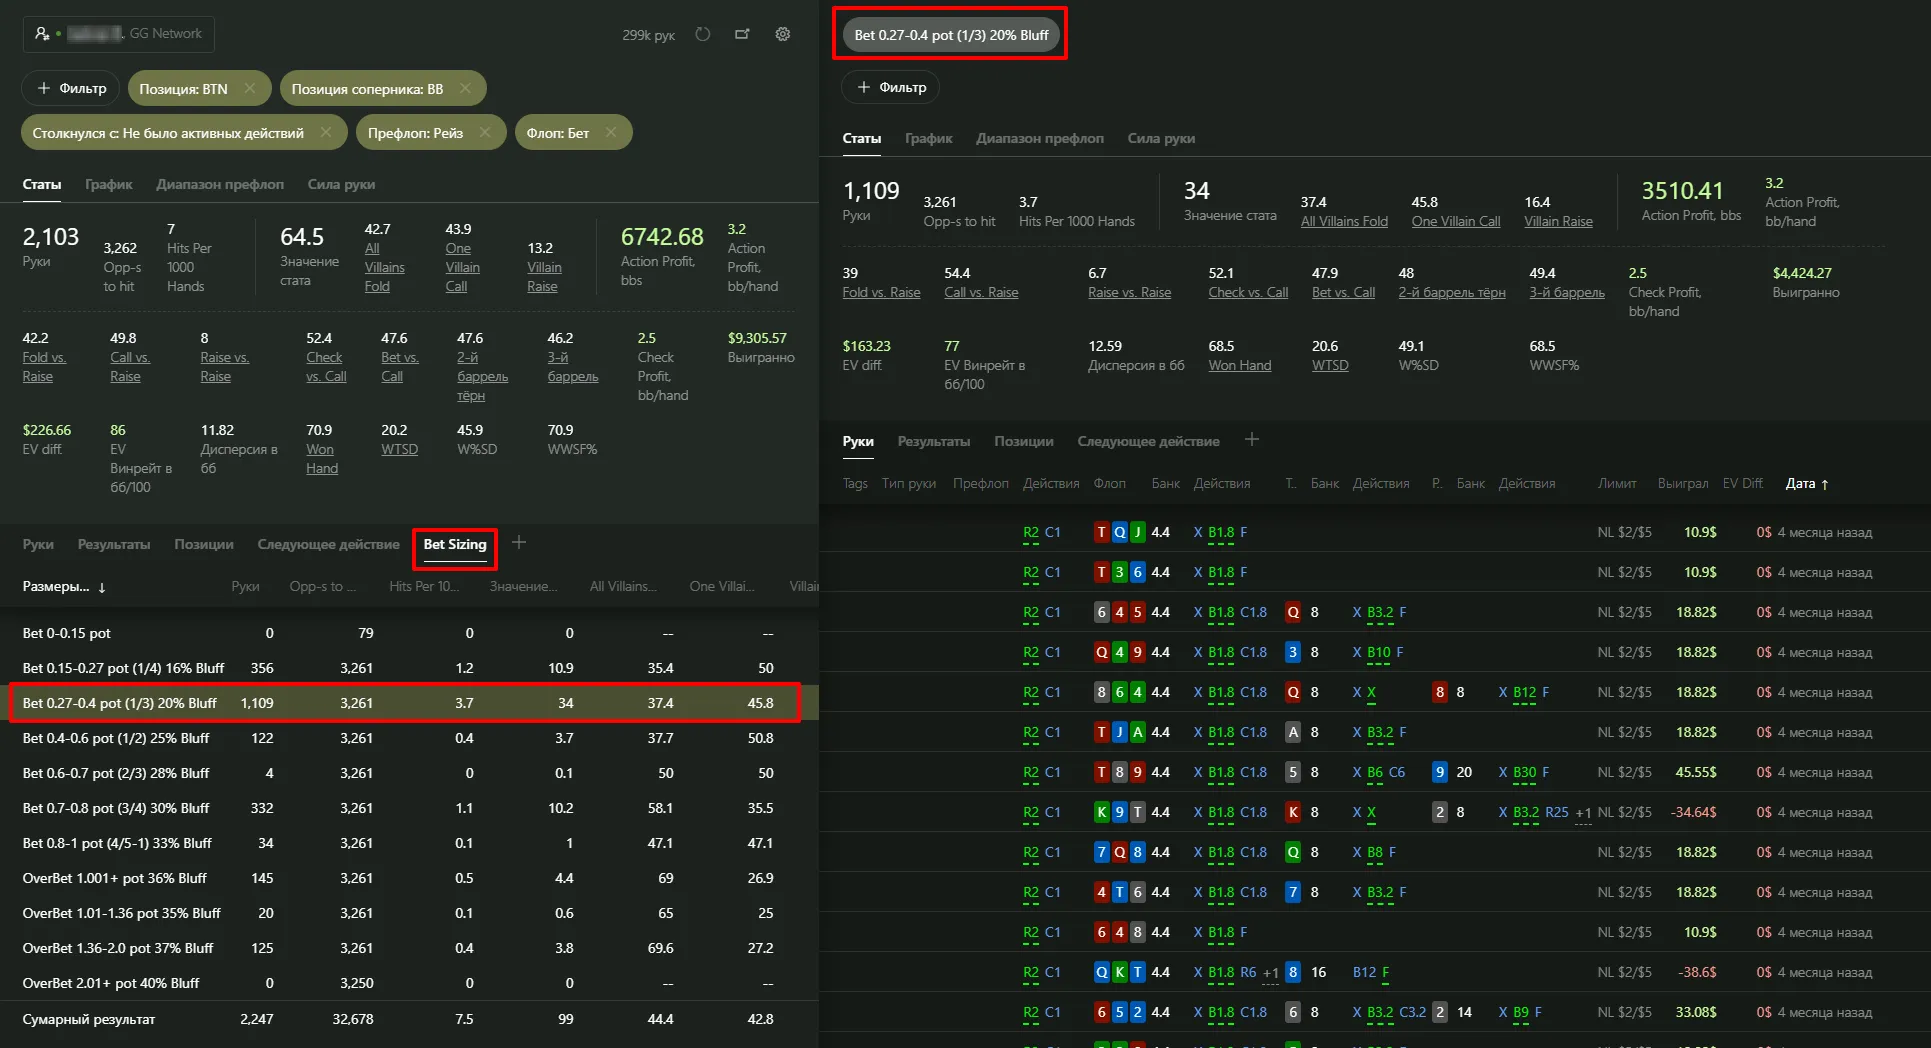Switch to График tab in left panel
Screen dimensions: 1931x1048
pos(108,184)
